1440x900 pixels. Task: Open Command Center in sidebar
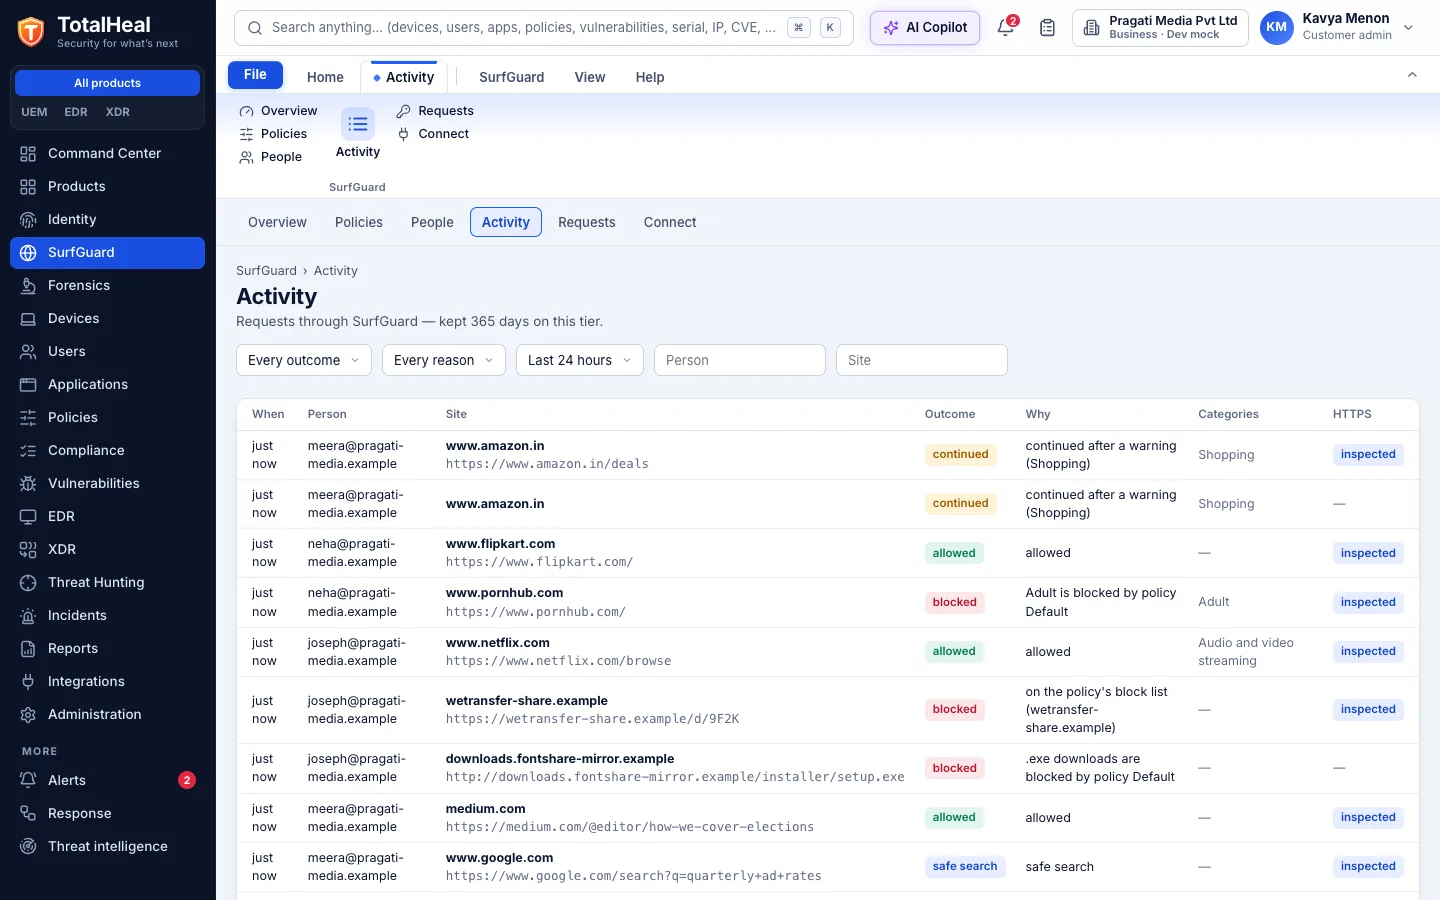[107, 153]
